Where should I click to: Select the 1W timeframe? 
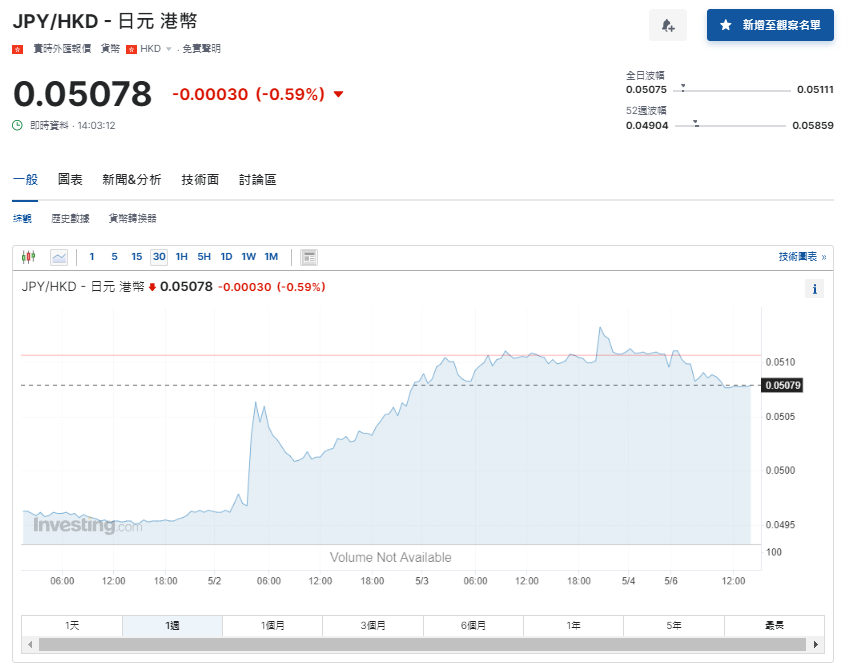[248, 256]
